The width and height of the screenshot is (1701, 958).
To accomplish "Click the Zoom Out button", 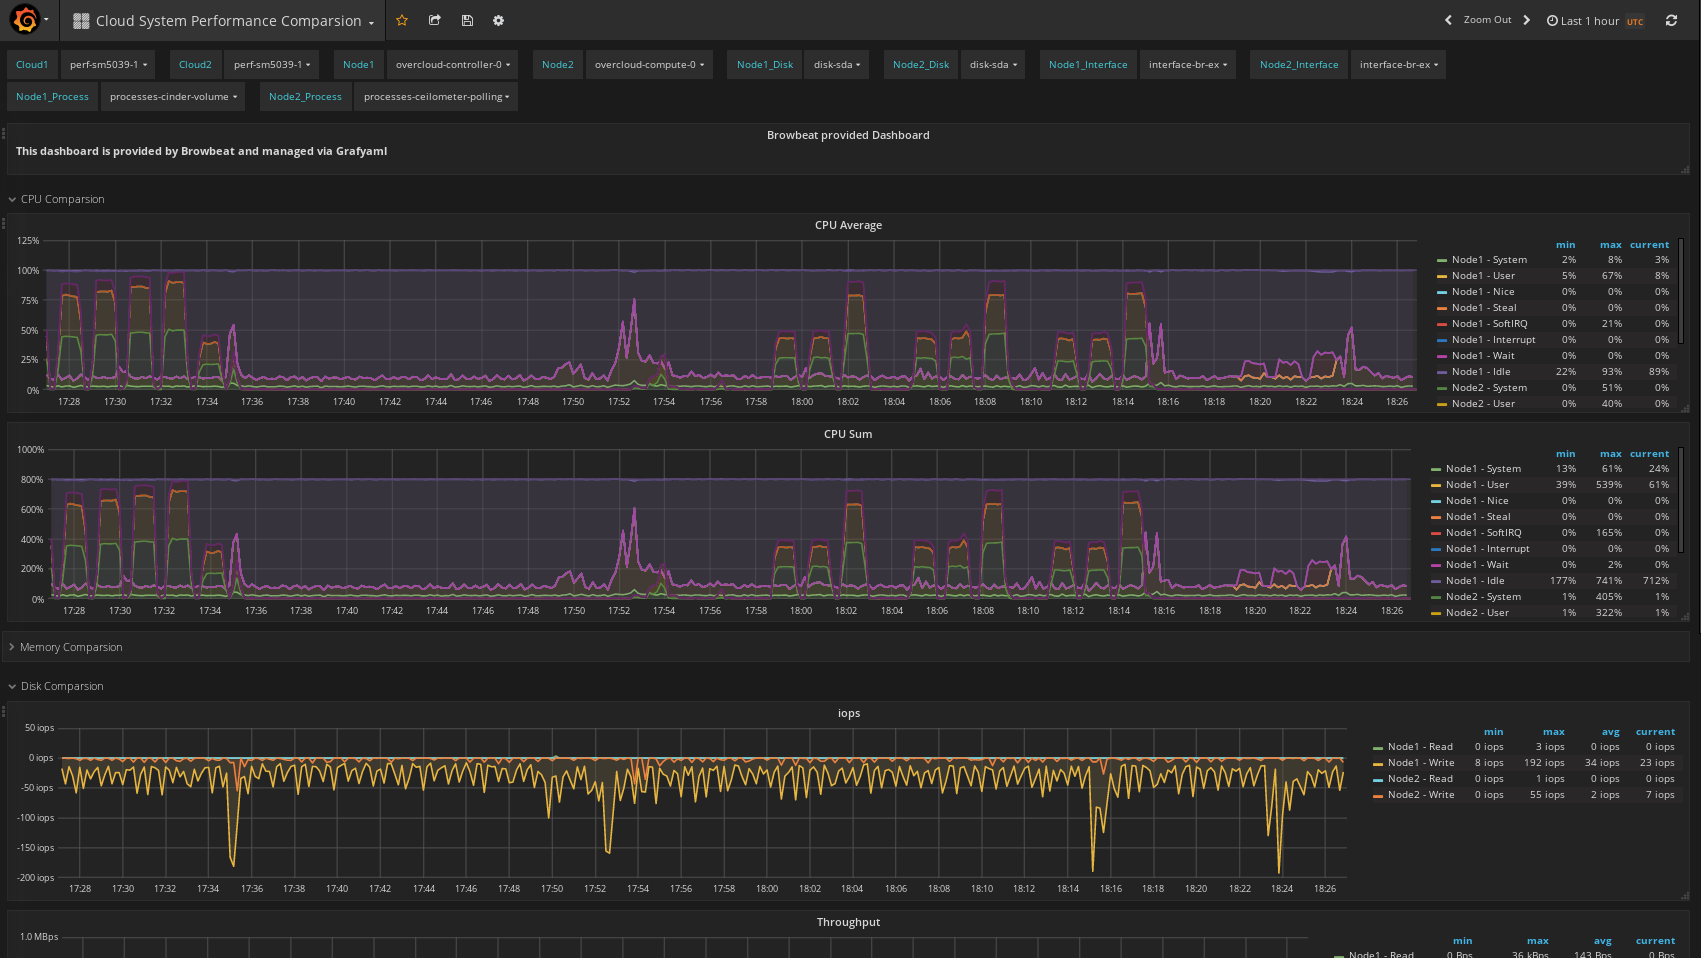I will tap(1487, 20).
